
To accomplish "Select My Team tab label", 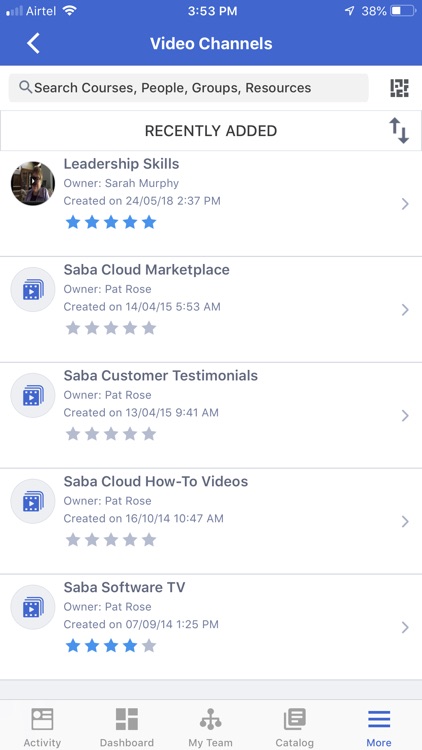I will [211, 742].
